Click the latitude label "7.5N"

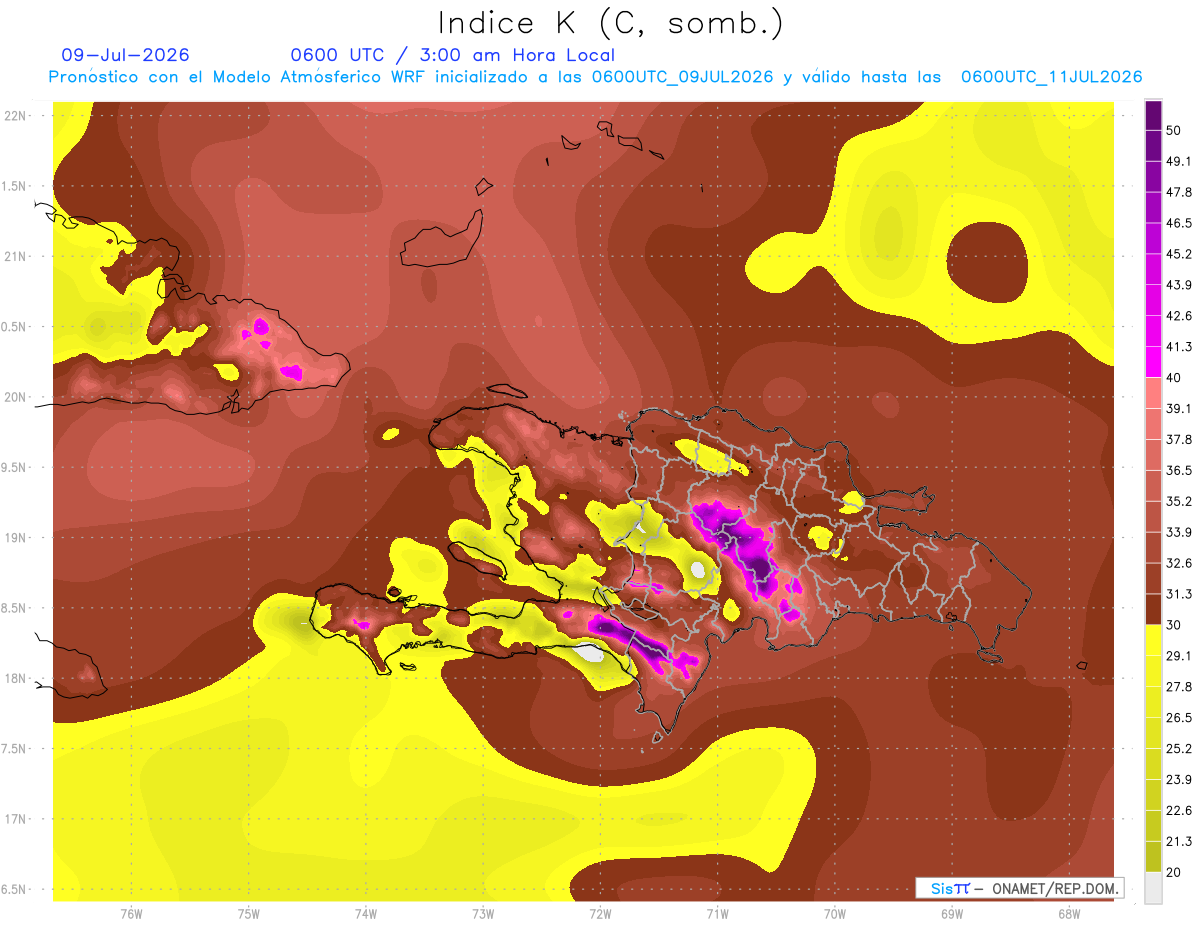click(x=15, y=749)
